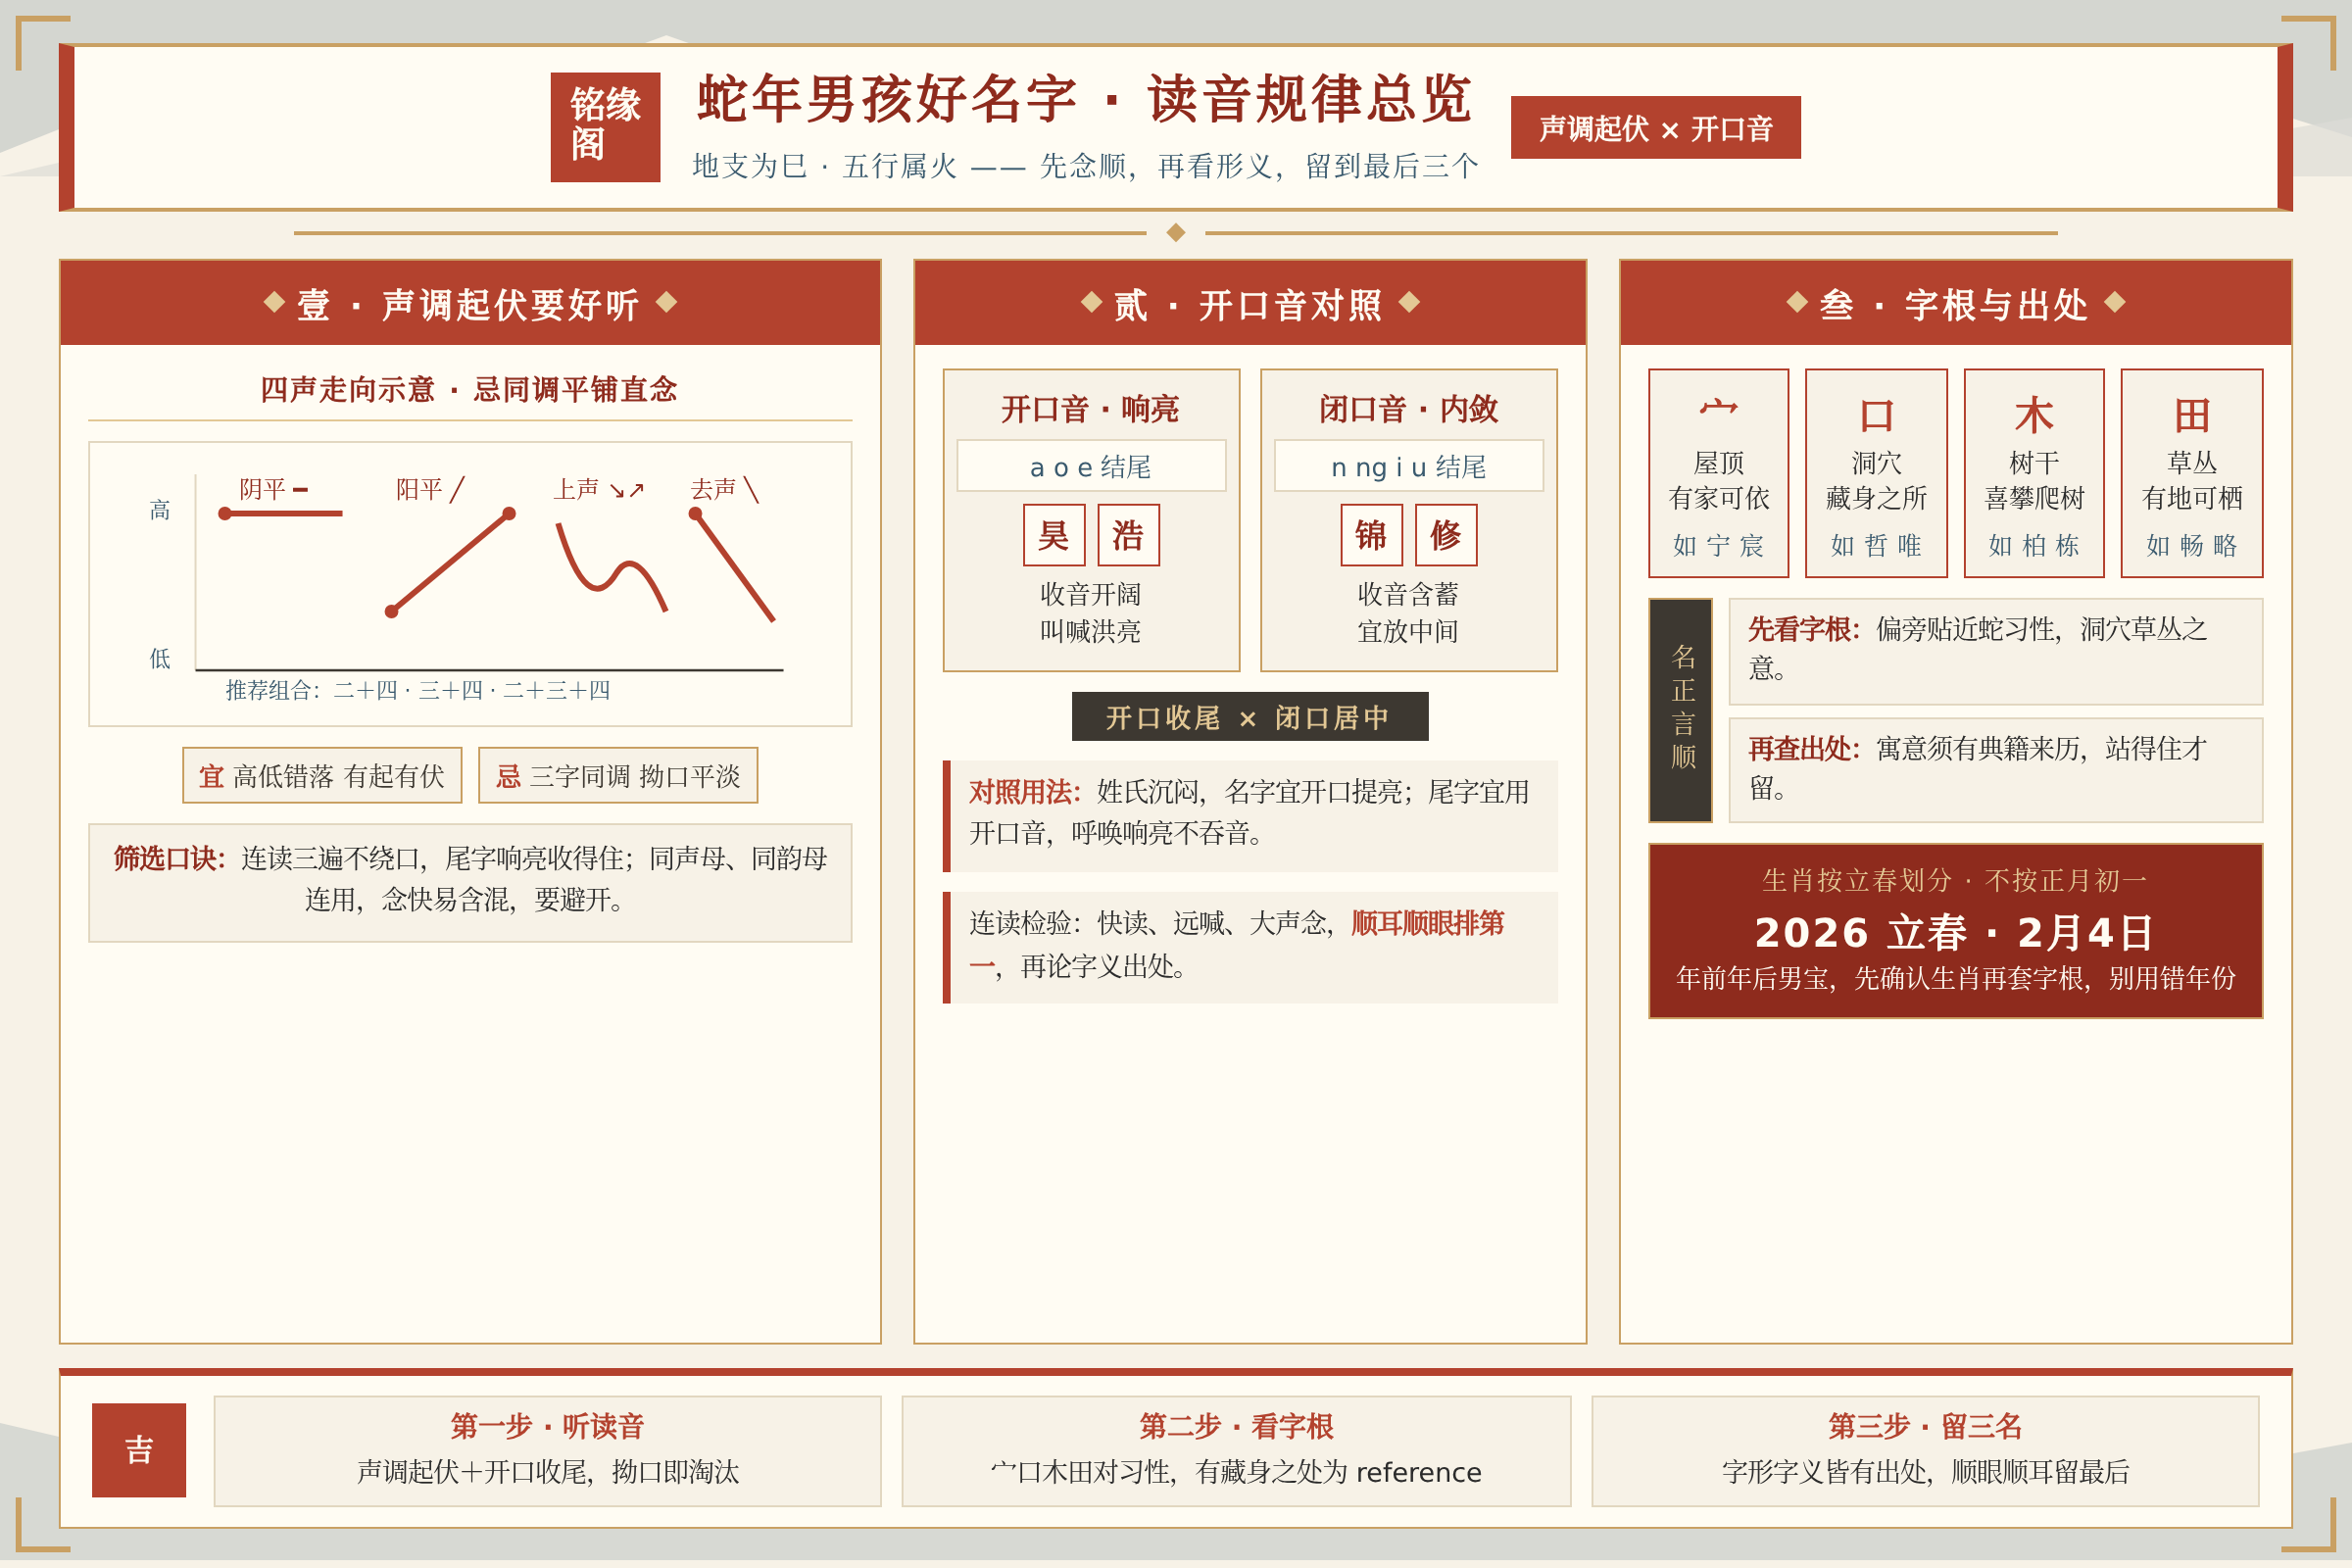The height and width of the screenshot is (1568, 2352).
Task: Click the 推荐组合 line under chart
Action: click(x=417, y=690)
